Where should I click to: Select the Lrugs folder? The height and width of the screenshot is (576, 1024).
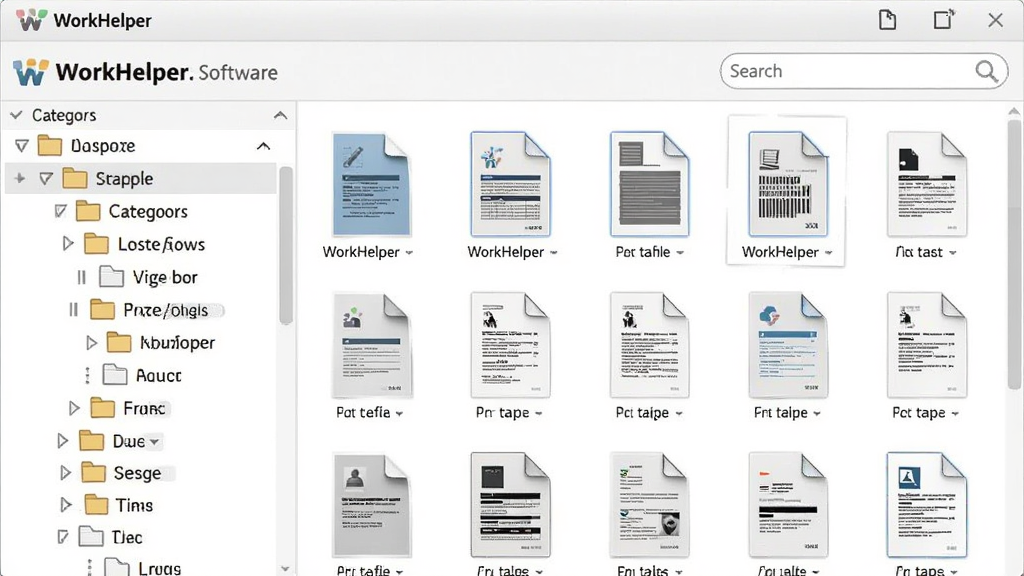click(x=143, y=566)
